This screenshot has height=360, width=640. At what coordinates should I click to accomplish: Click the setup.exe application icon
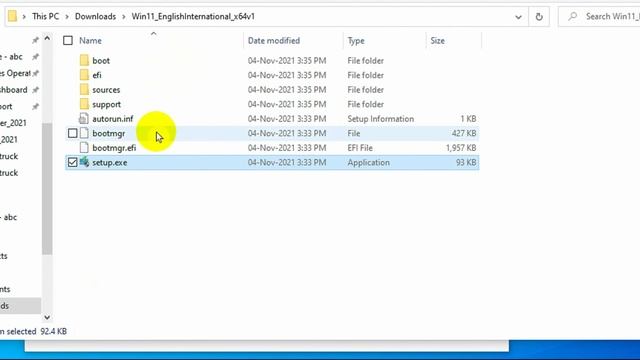coord(84,162)
